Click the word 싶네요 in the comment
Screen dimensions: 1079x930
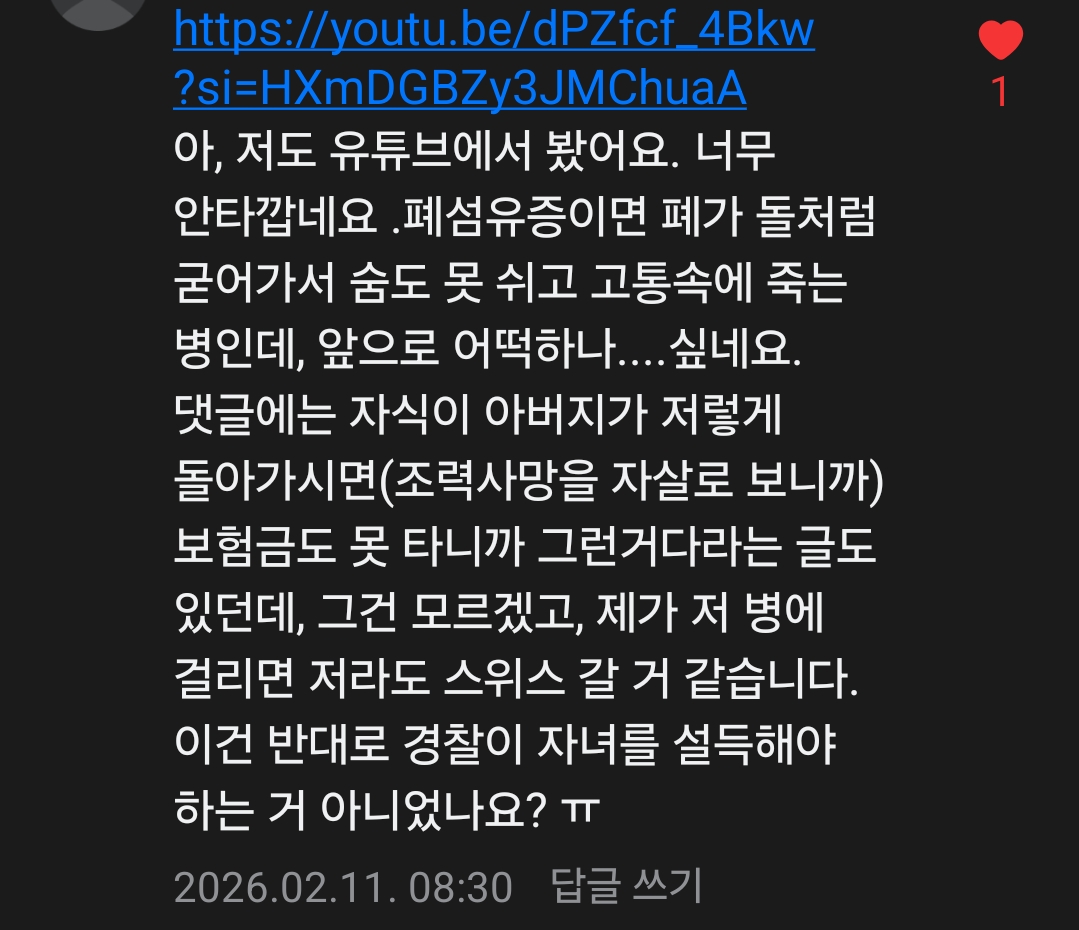735,348
